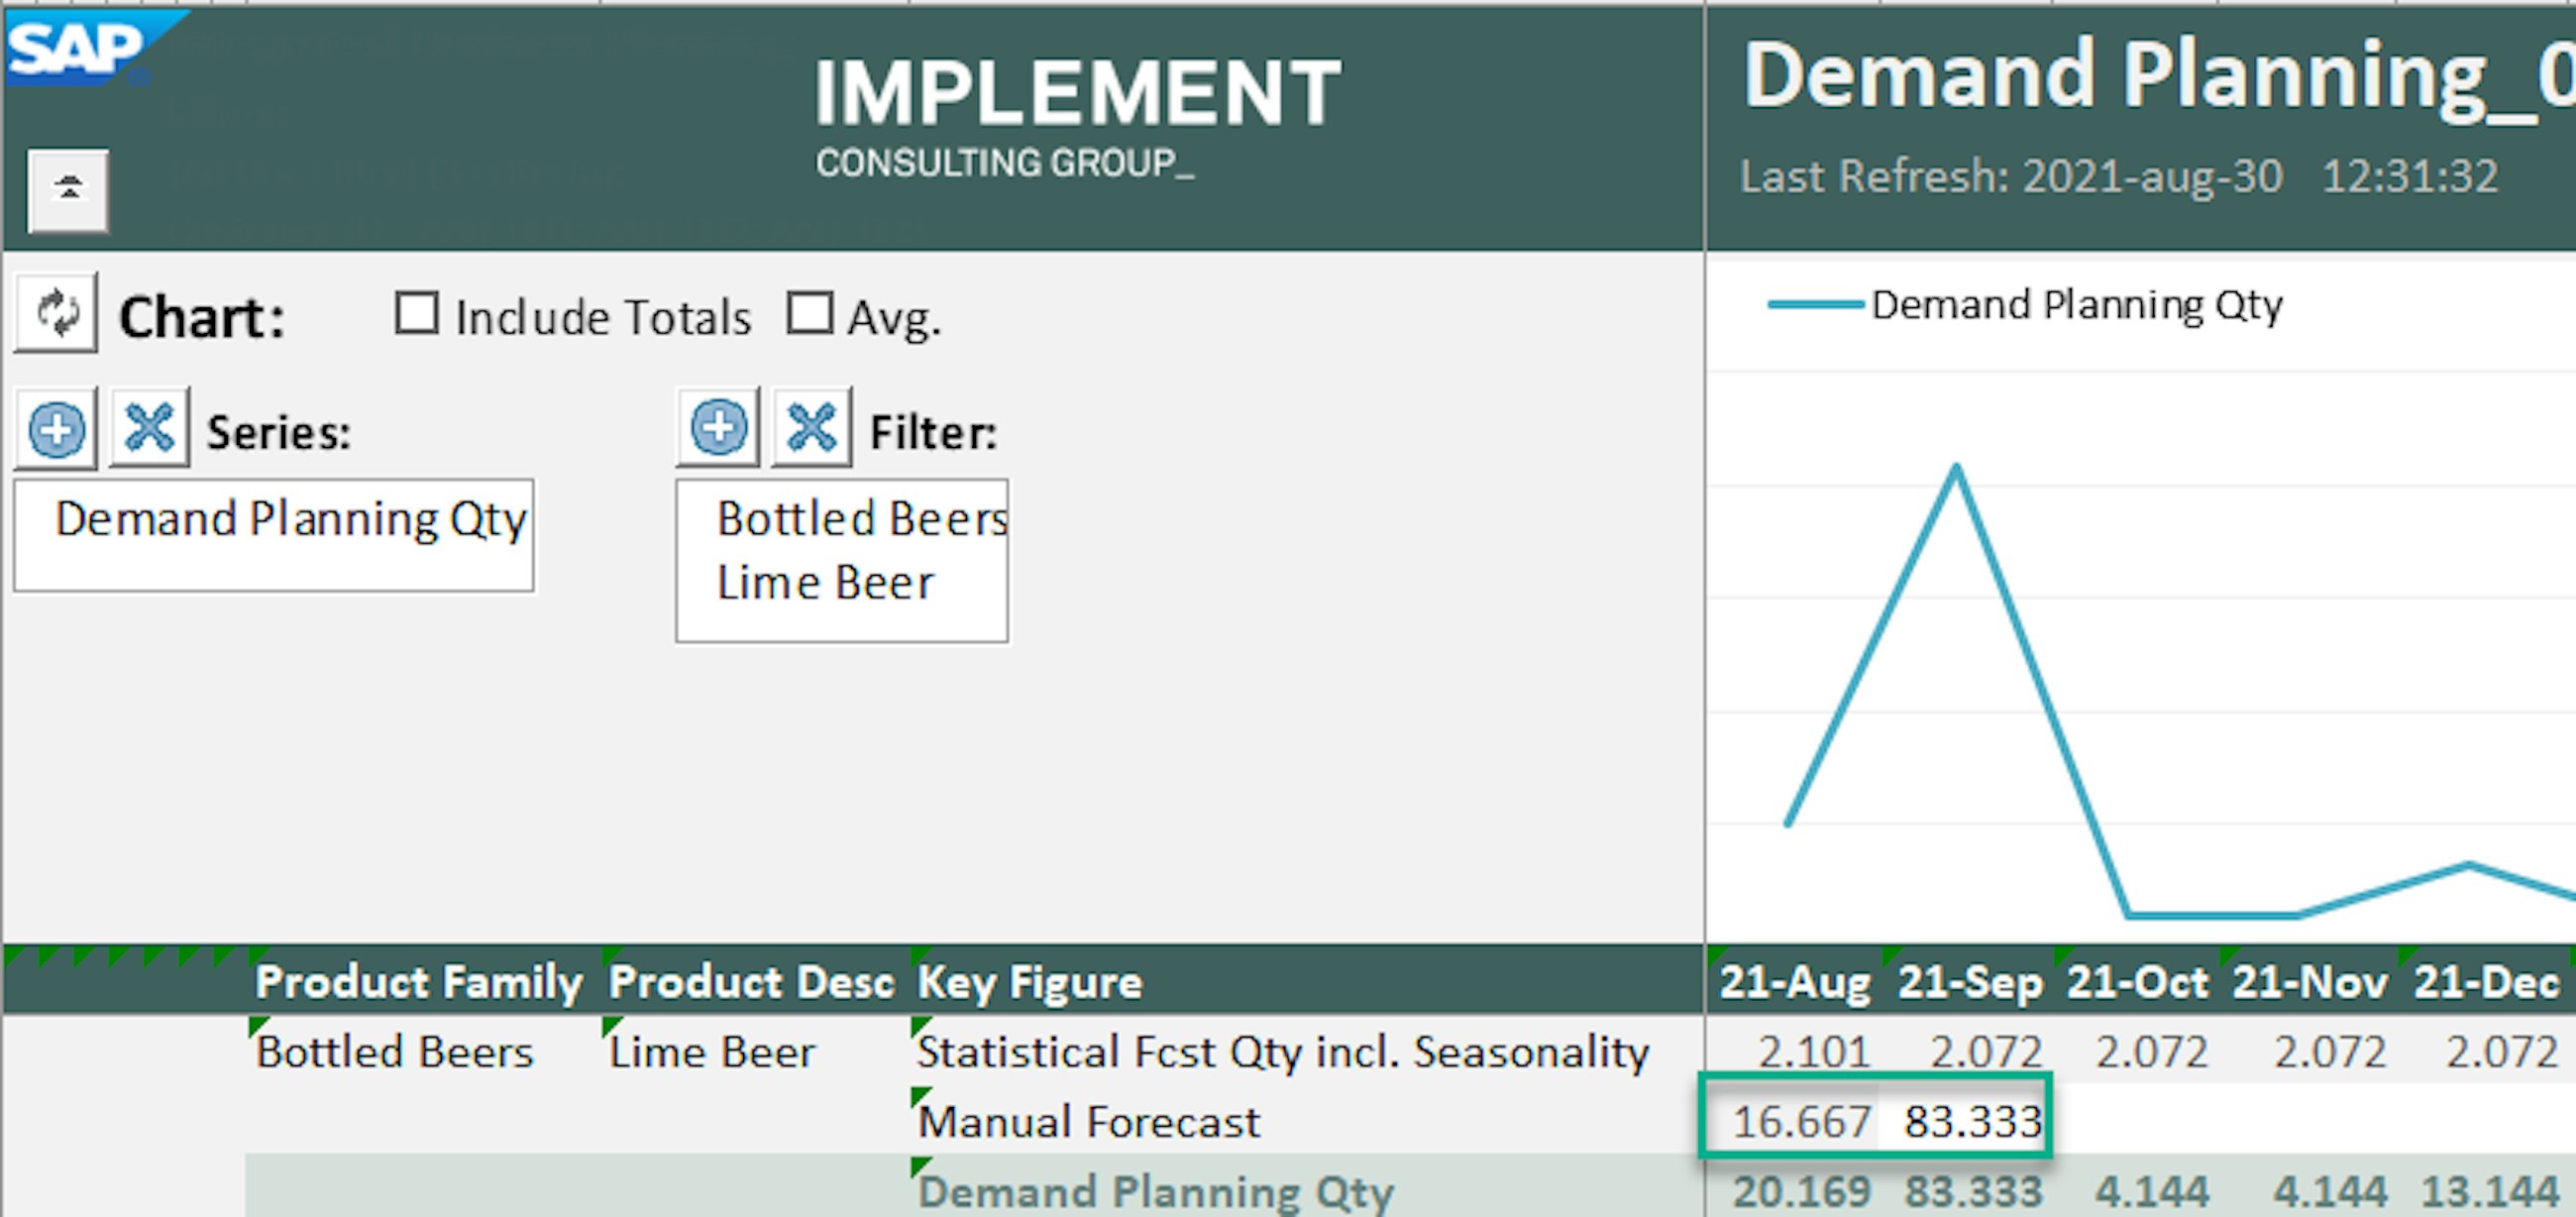Click the SAP logo
This screenshot has height=1217, width=2576.
point(76,48)
